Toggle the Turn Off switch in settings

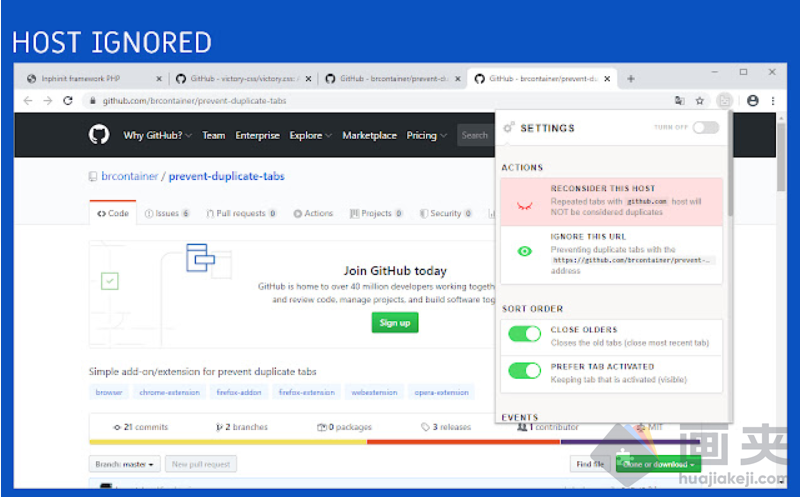point(706,128)
